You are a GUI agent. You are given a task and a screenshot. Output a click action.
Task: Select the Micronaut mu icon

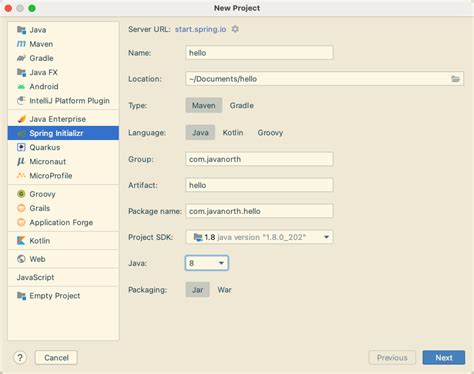click(x=21, y=162)
